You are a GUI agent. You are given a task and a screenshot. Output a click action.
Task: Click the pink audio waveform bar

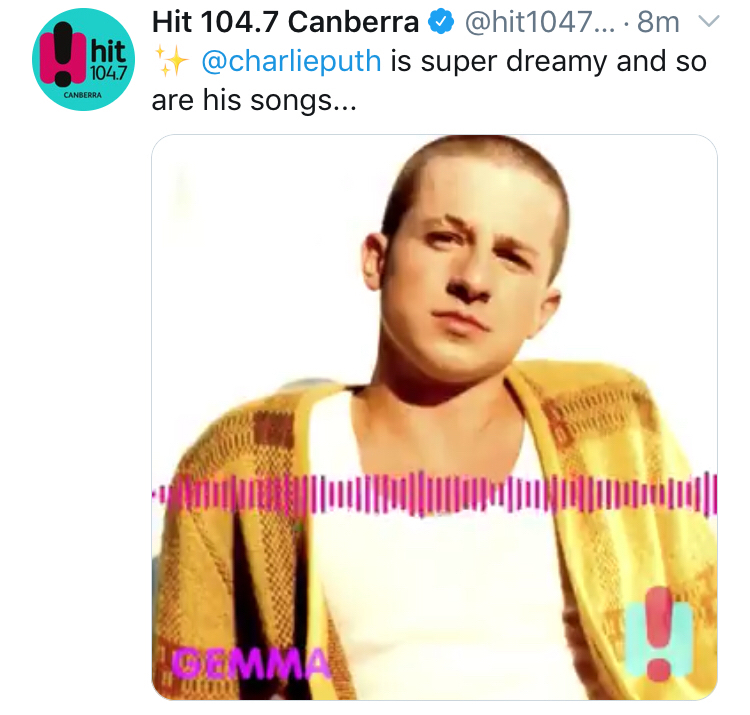tap(434, 494)
